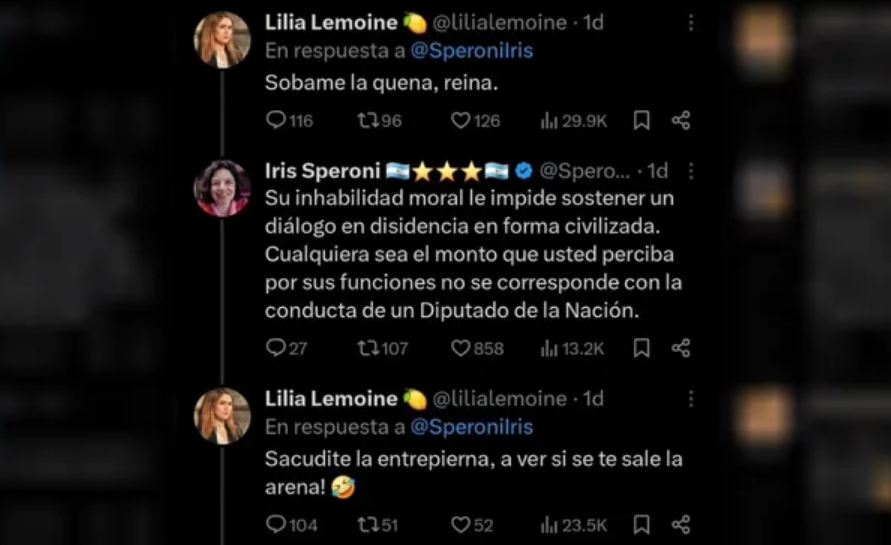The width and height of the screenshot is (891, 545).
Task: Open @SperoniIris mention in first tweet
Action: click(x=471, y=51)
